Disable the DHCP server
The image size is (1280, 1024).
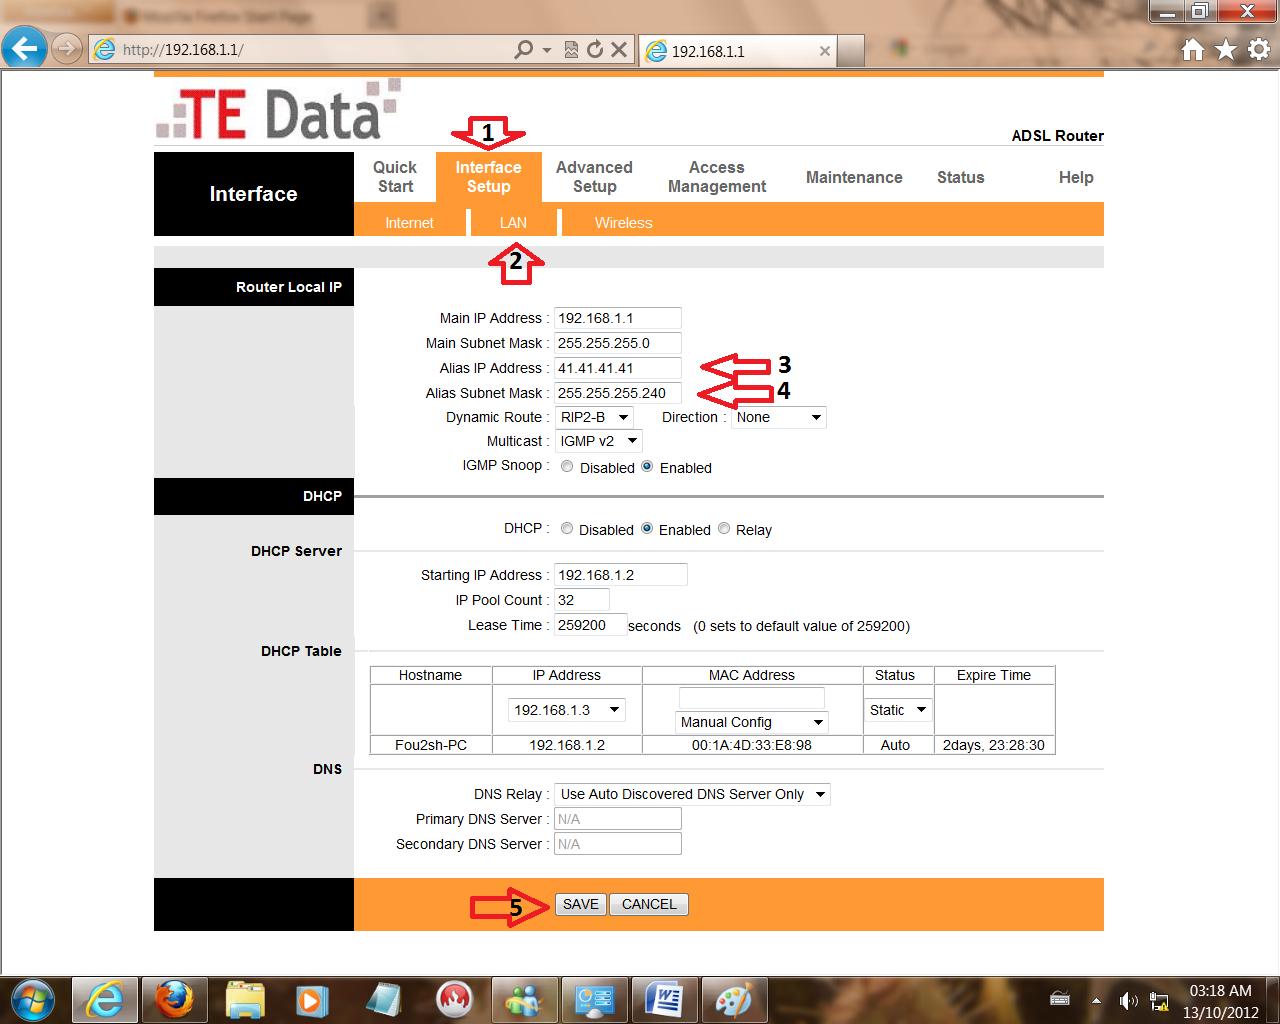coord(567,529)
